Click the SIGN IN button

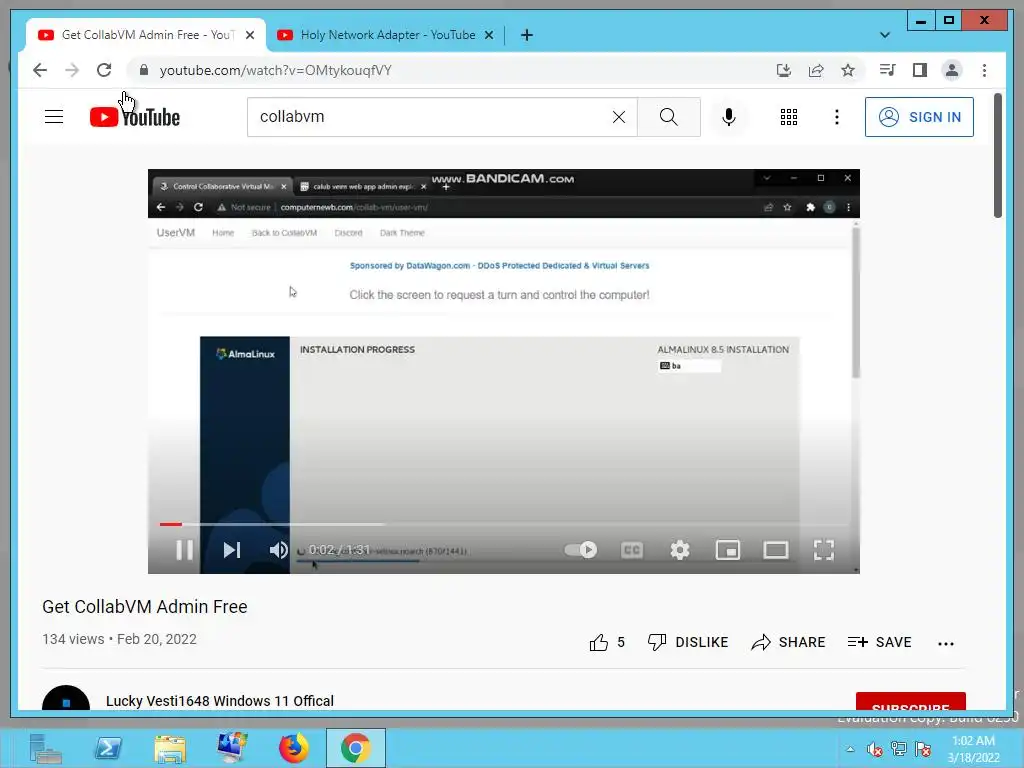(919, 117)
